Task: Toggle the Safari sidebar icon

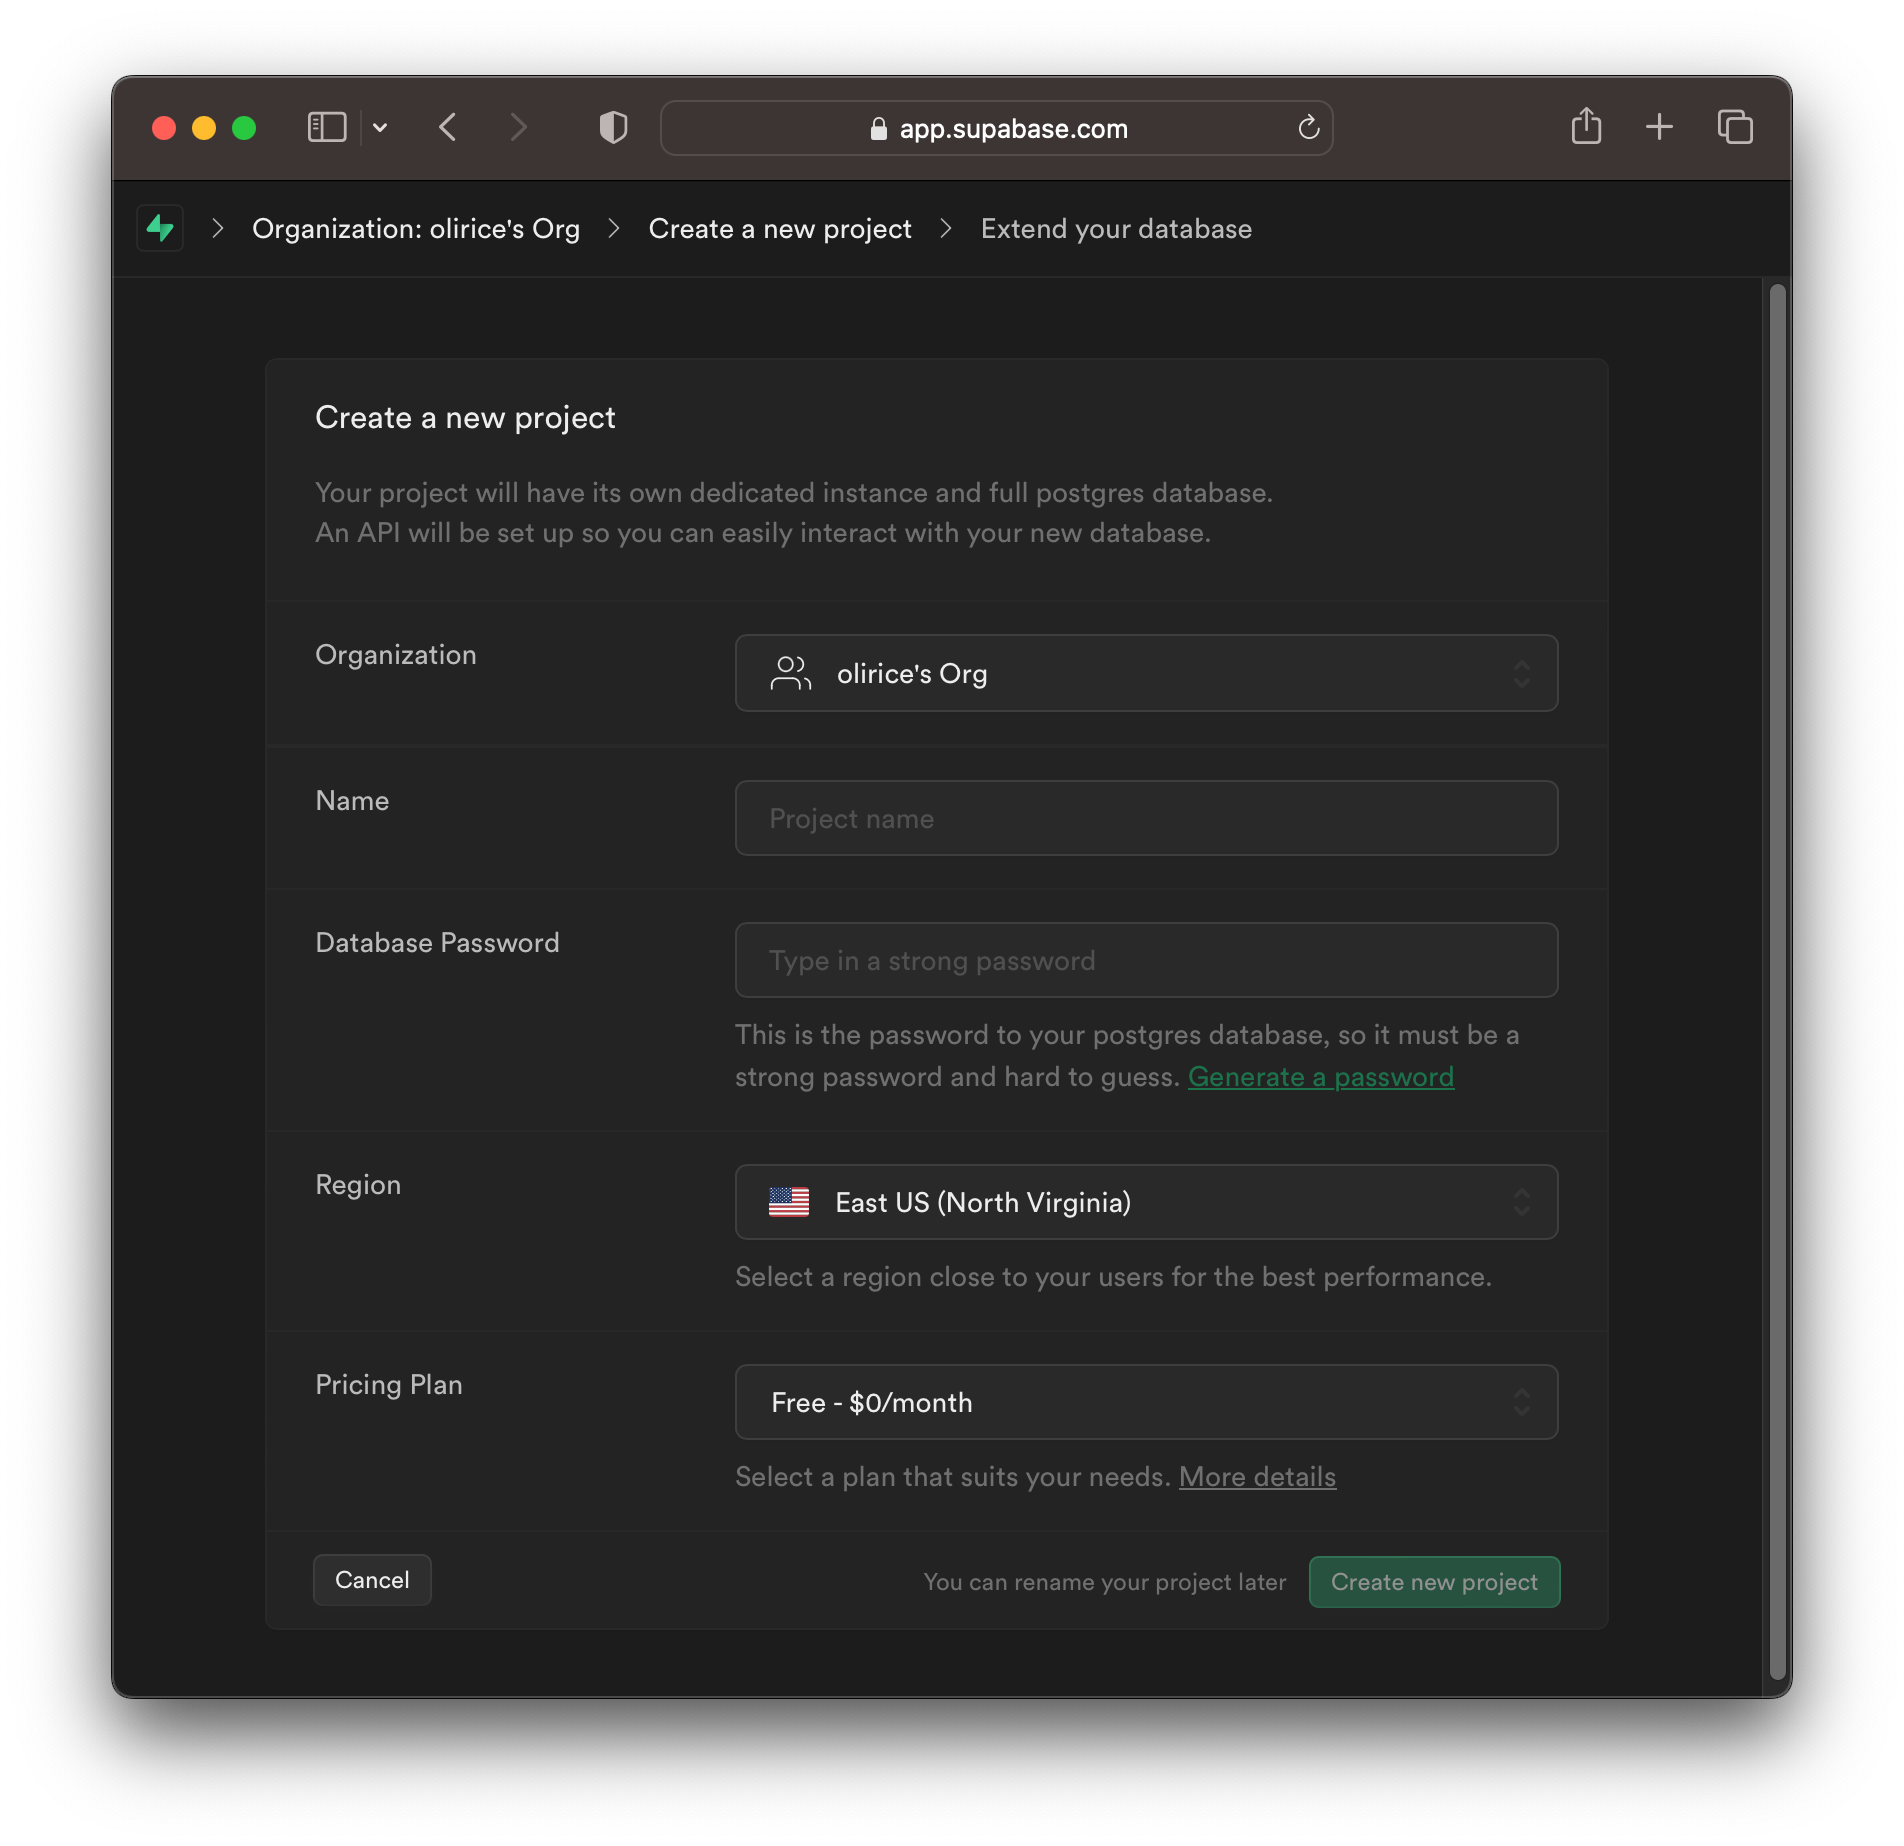Action: 327,128
